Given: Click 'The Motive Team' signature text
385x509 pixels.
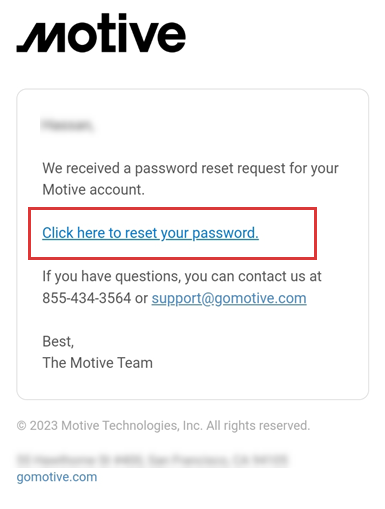Looking at the screenshot, I should (x=98, y=363).
